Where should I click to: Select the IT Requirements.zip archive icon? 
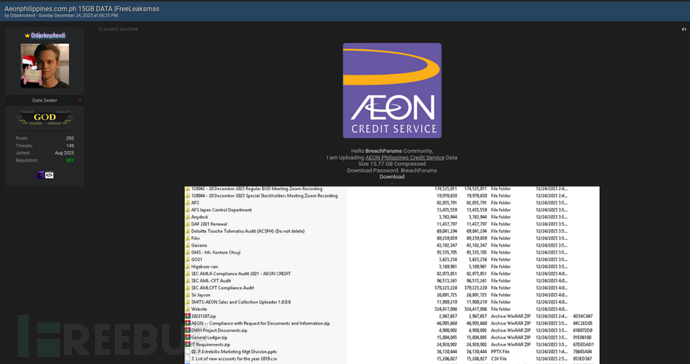pyautogui.click(x=188, y=344)
